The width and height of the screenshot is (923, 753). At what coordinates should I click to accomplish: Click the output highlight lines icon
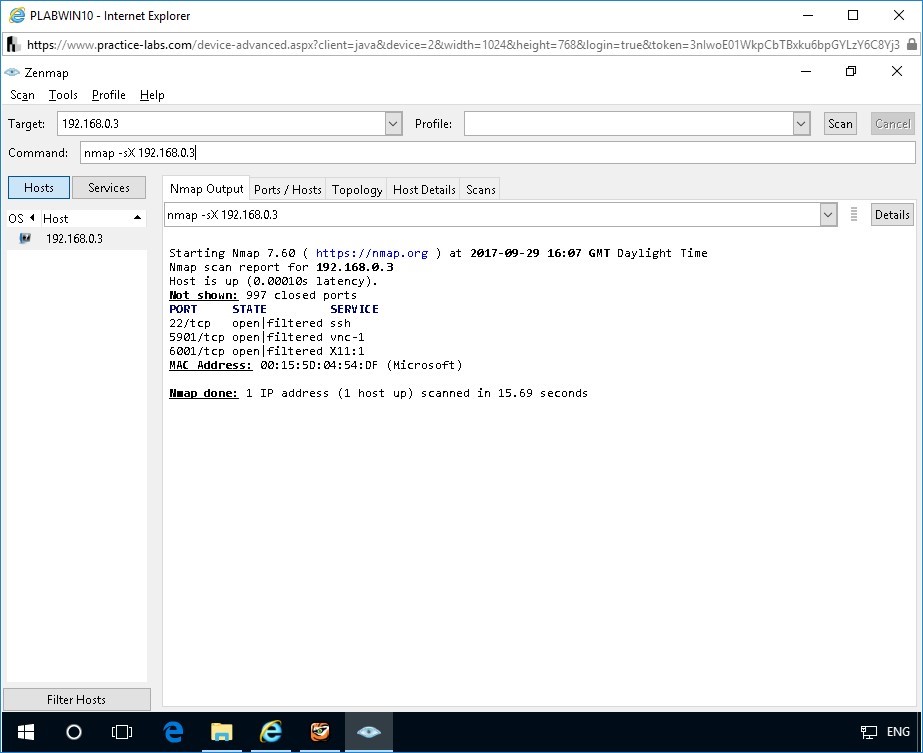(854, 214)
